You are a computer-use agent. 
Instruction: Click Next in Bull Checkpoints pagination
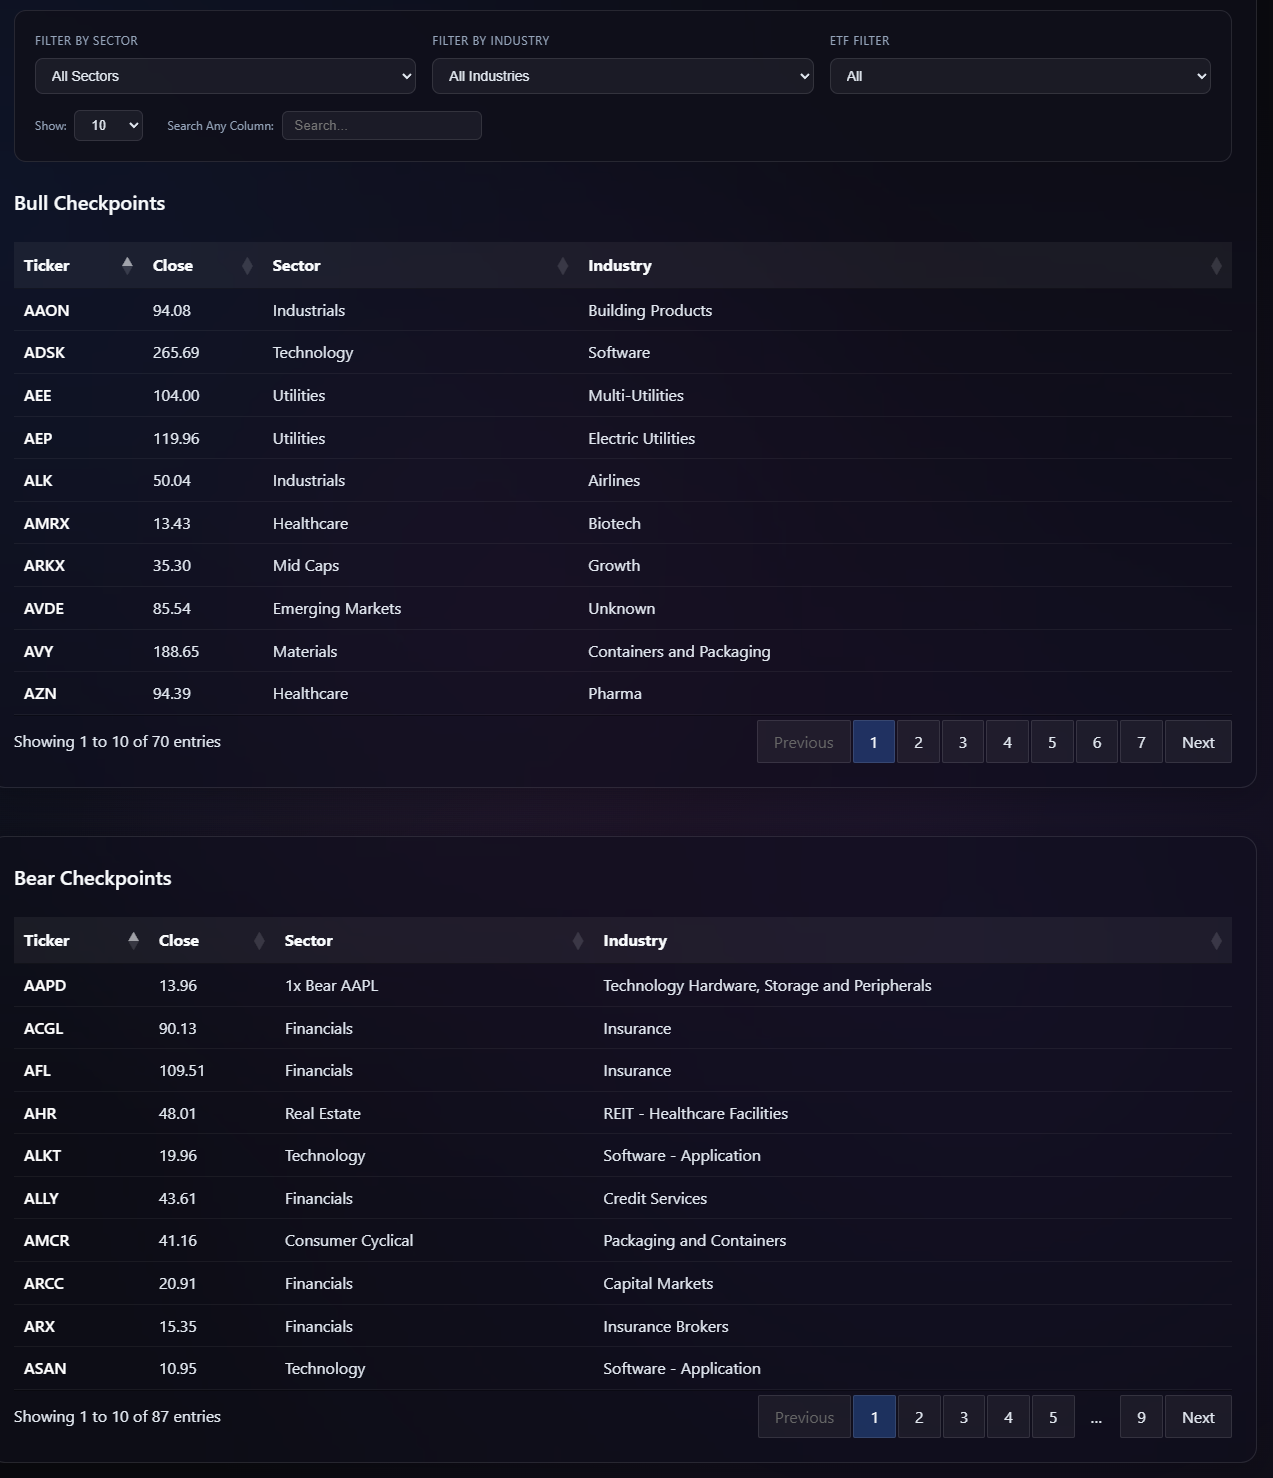(1197, 742)
